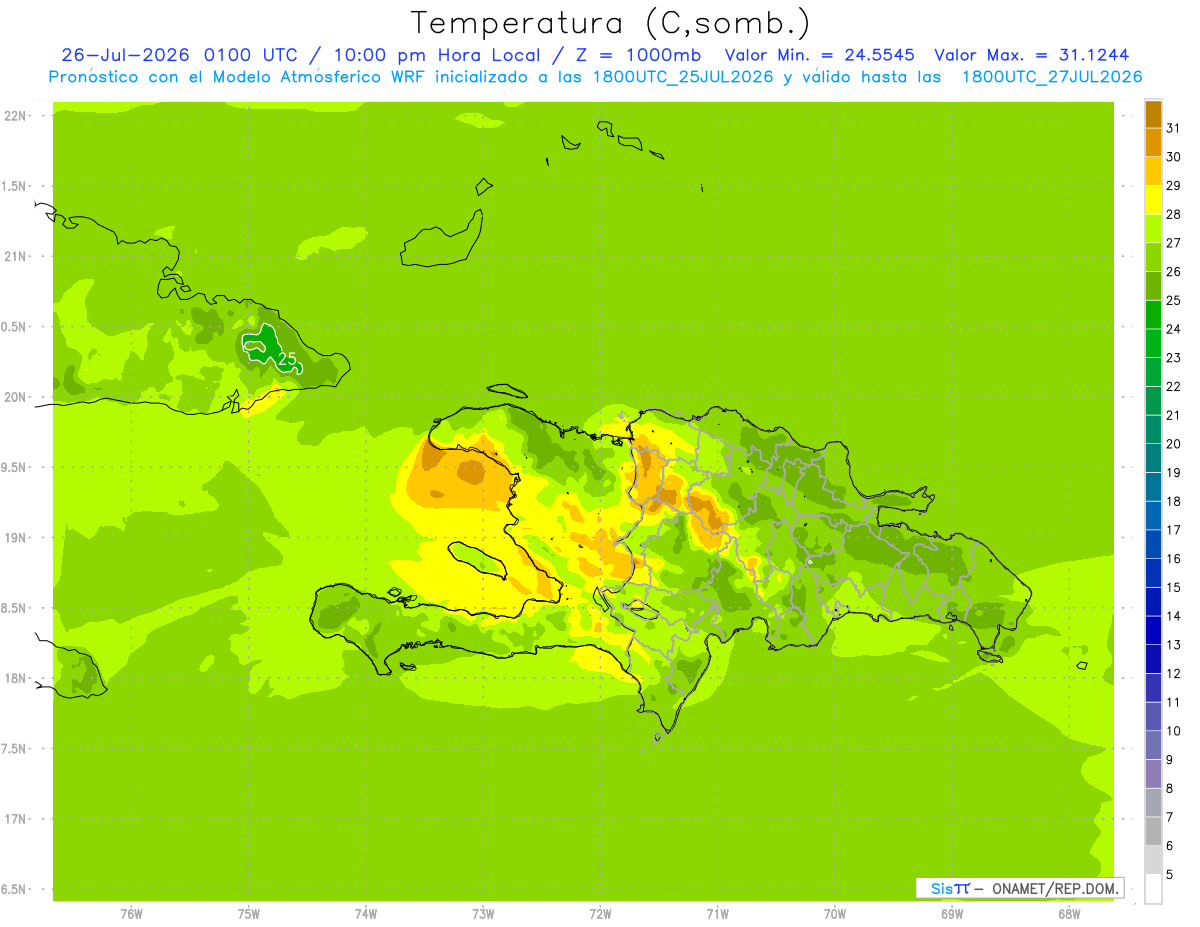
Task: Click the color bar segment between 29 and 30
Action: [x=1153, y=172]
